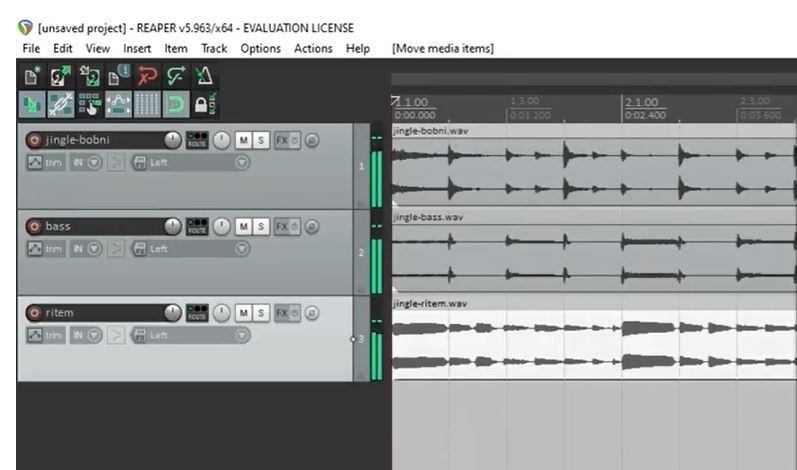Open FX chain for jingle-bobni track
The image size is (797, 470).
point(282,140)
